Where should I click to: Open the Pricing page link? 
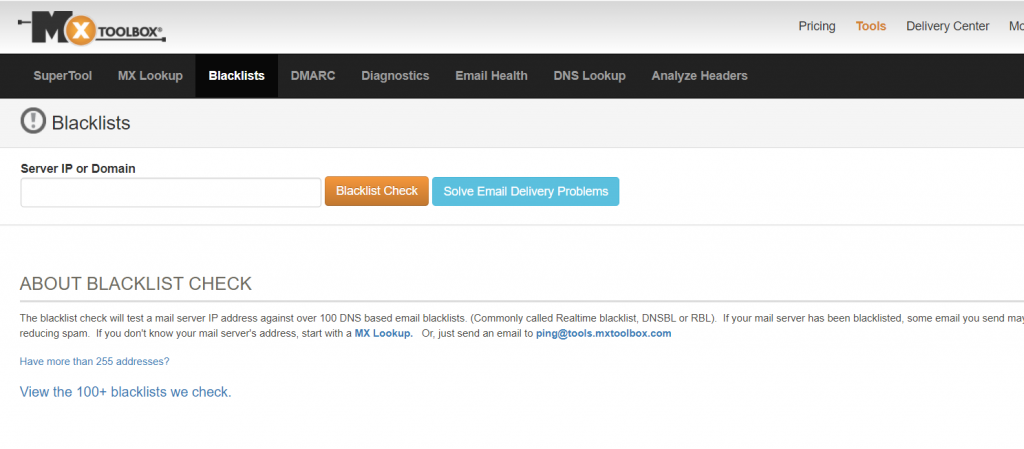point(816,26)
